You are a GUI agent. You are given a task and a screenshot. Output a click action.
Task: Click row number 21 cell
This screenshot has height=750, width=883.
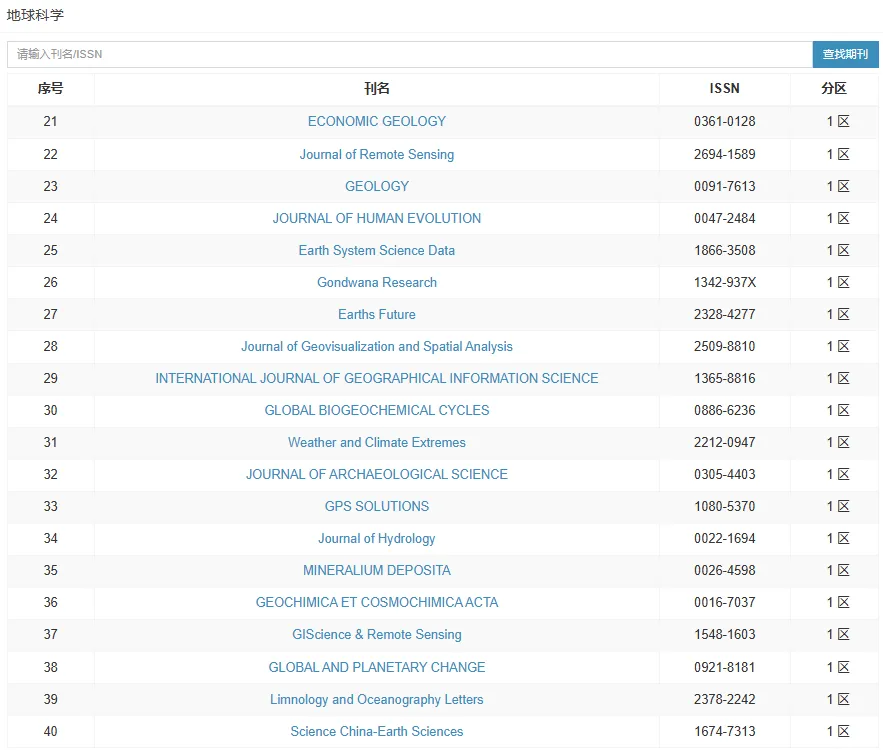coord(51,121)
